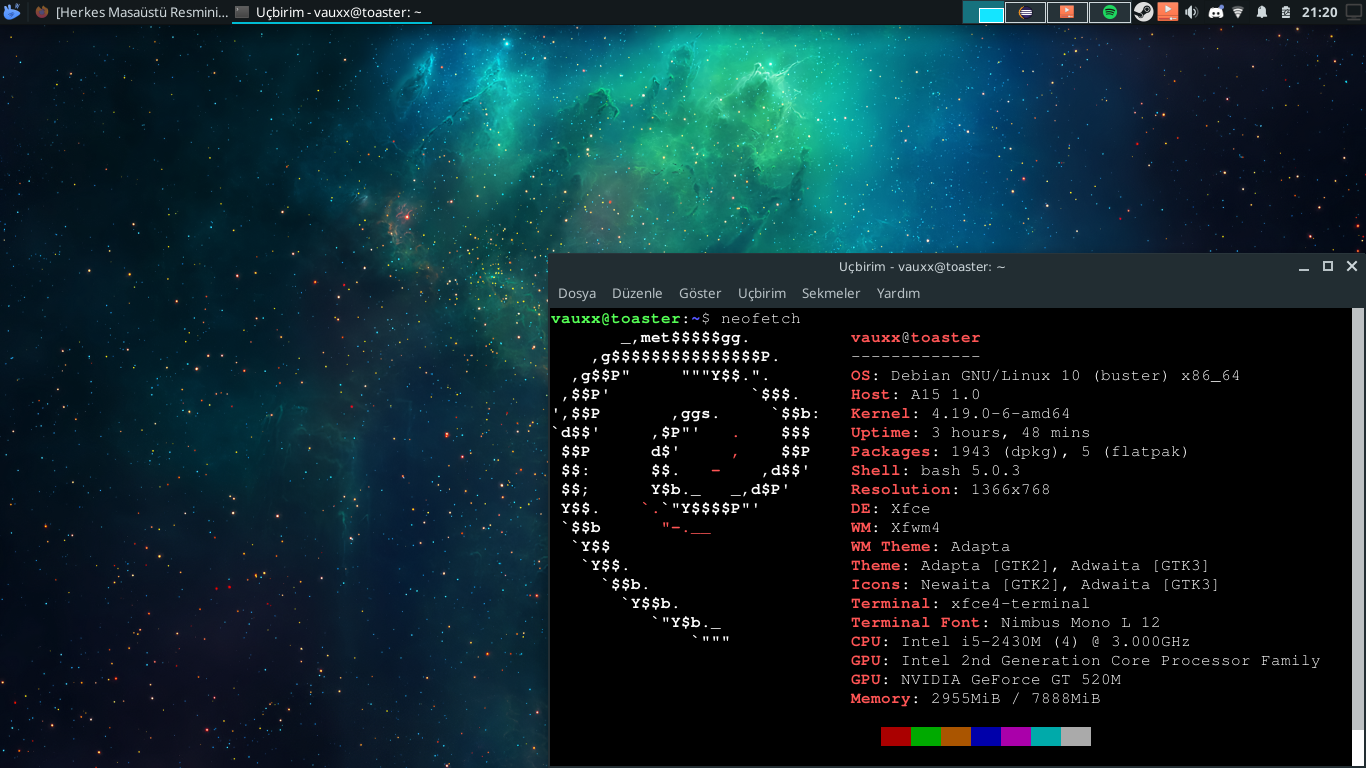Screen dimensions: 1366x768
Task: Open the notifications bell icon
Action: coord(1262,12)
